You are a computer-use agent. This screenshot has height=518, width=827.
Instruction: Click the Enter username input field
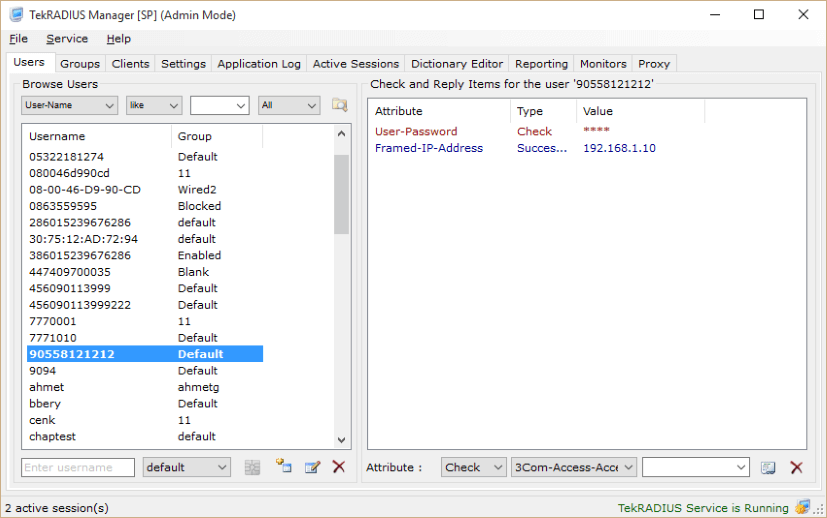point(78,467)
